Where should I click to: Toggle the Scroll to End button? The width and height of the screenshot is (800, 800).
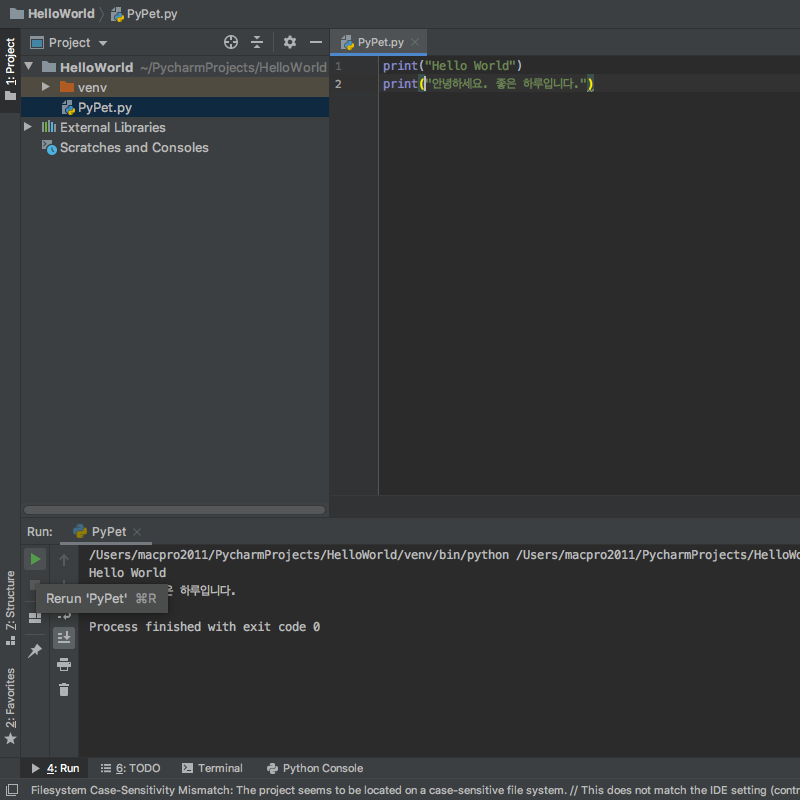pyautogui.click(x=64, y=638)
